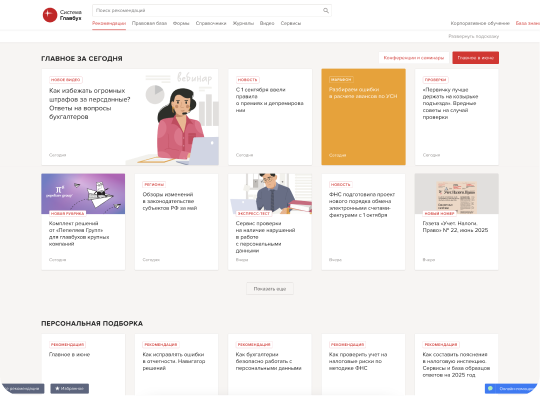Open the purple Pepeliaev Group thumbnail
Image resolution: width=540 pixels, height=396 pixels.
[x=83, y=194]
